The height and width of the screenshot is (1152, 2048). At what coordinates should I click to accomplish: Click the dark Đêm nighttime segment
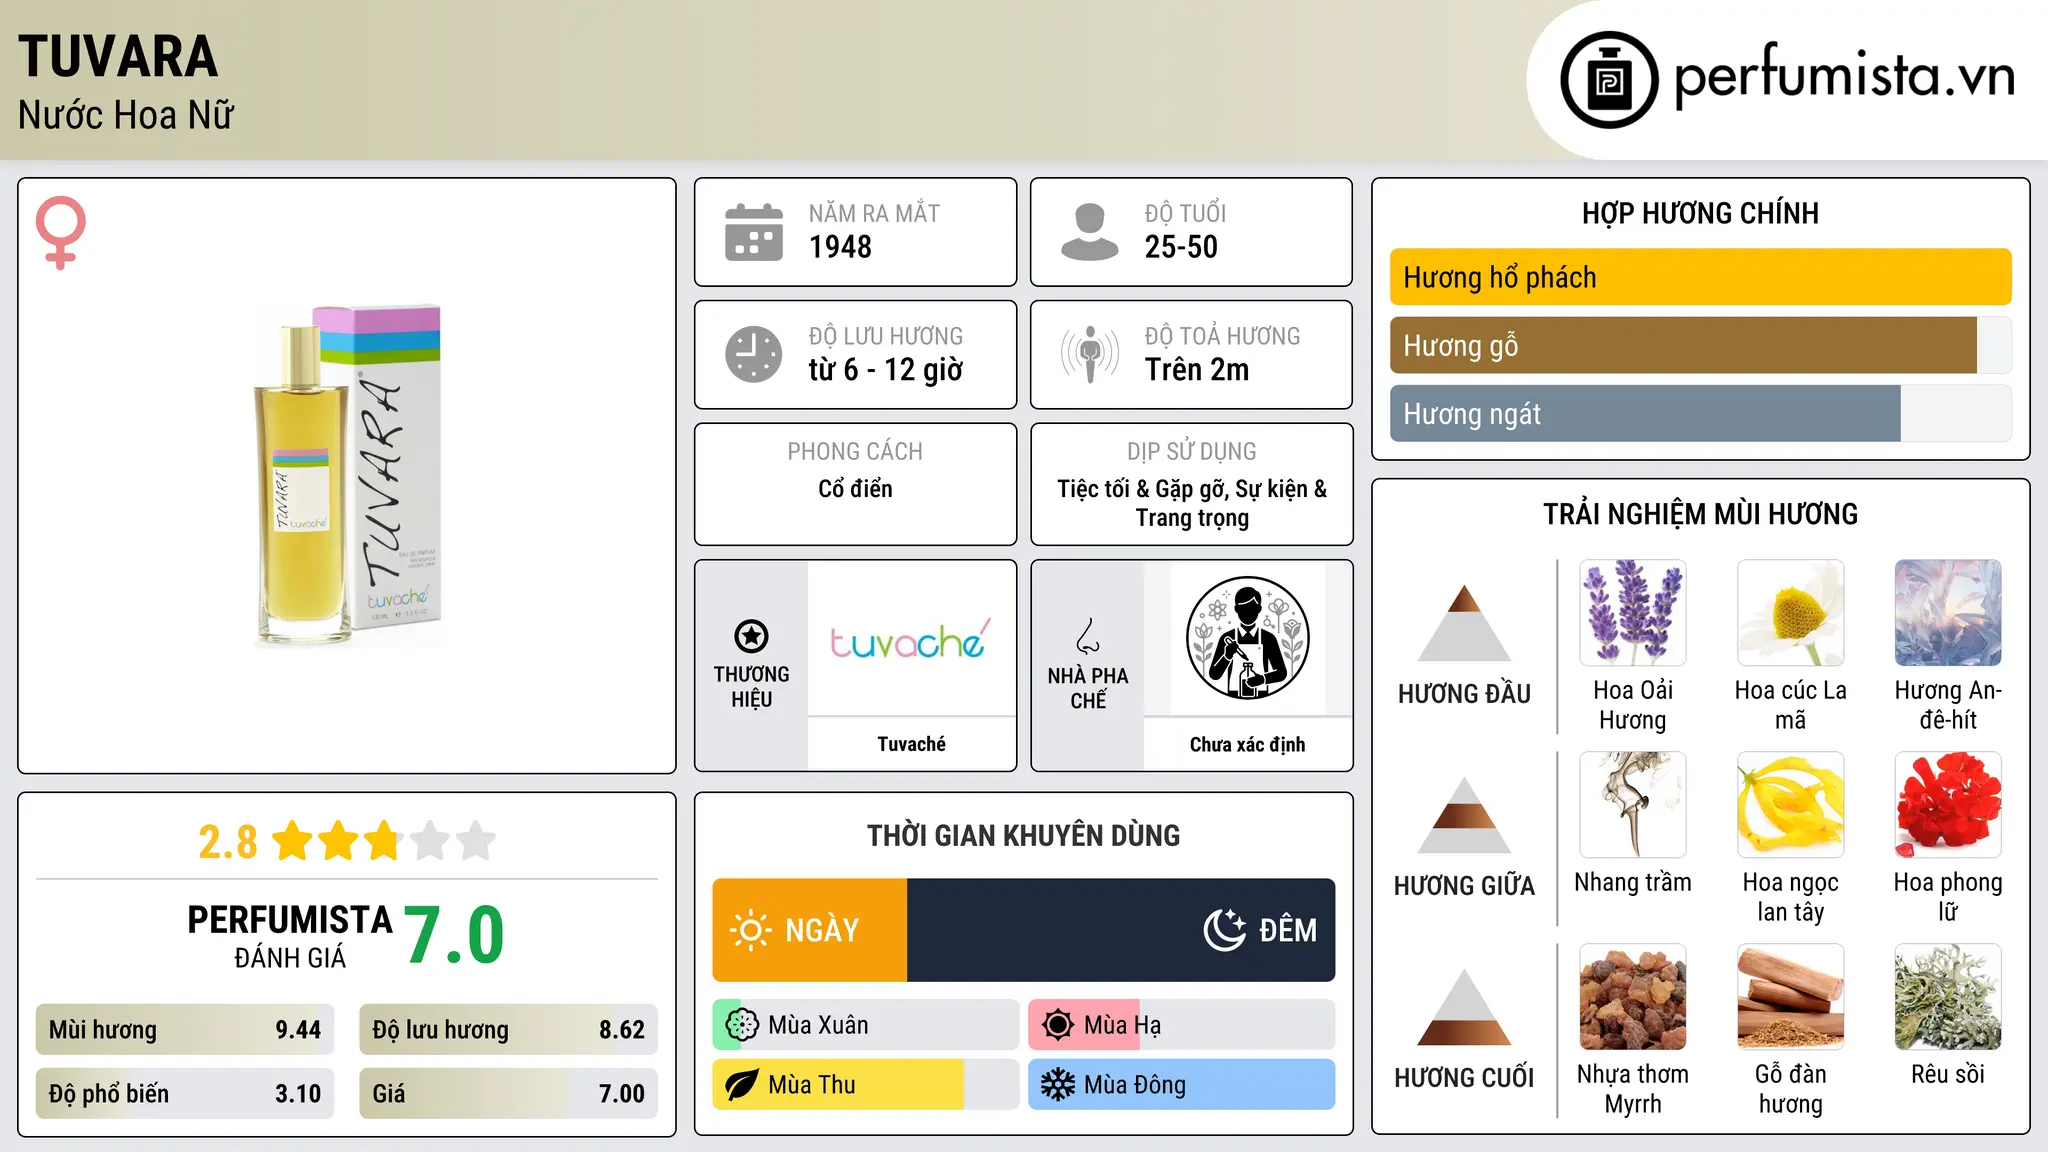[x=1121, y=930]
